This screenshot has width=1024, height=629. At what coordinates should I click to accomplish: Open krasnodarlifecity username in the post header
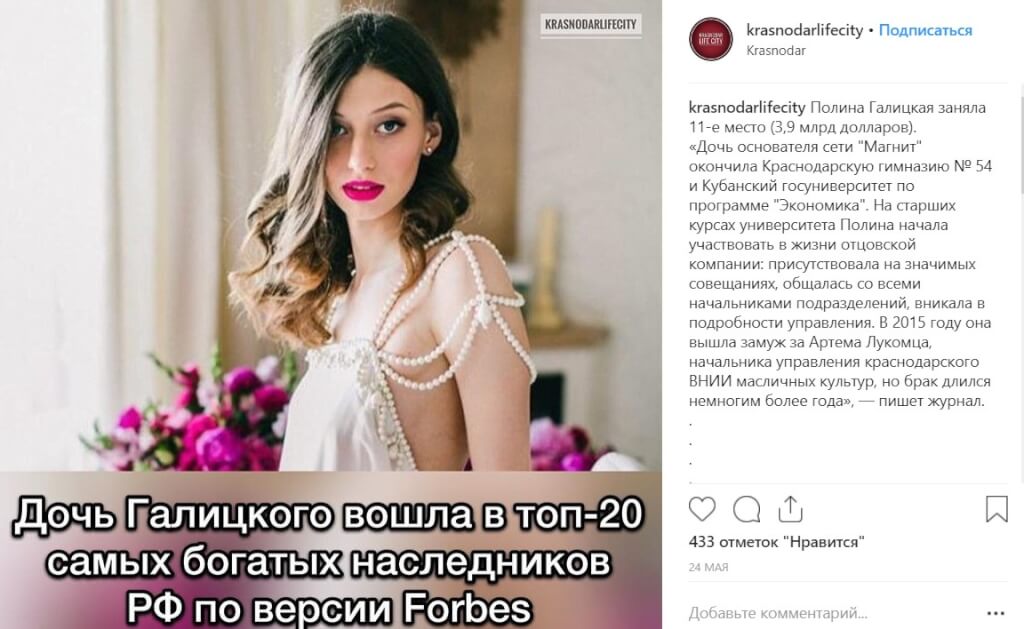(x=805, y=30)
